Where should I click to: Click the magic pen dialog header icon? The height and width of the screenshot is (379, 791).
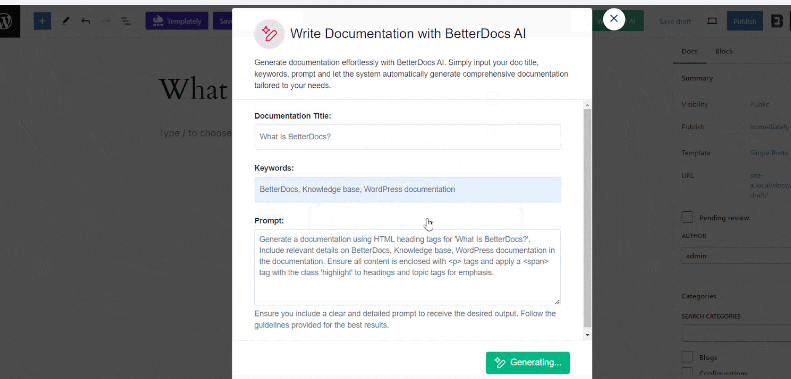(269, 34)
